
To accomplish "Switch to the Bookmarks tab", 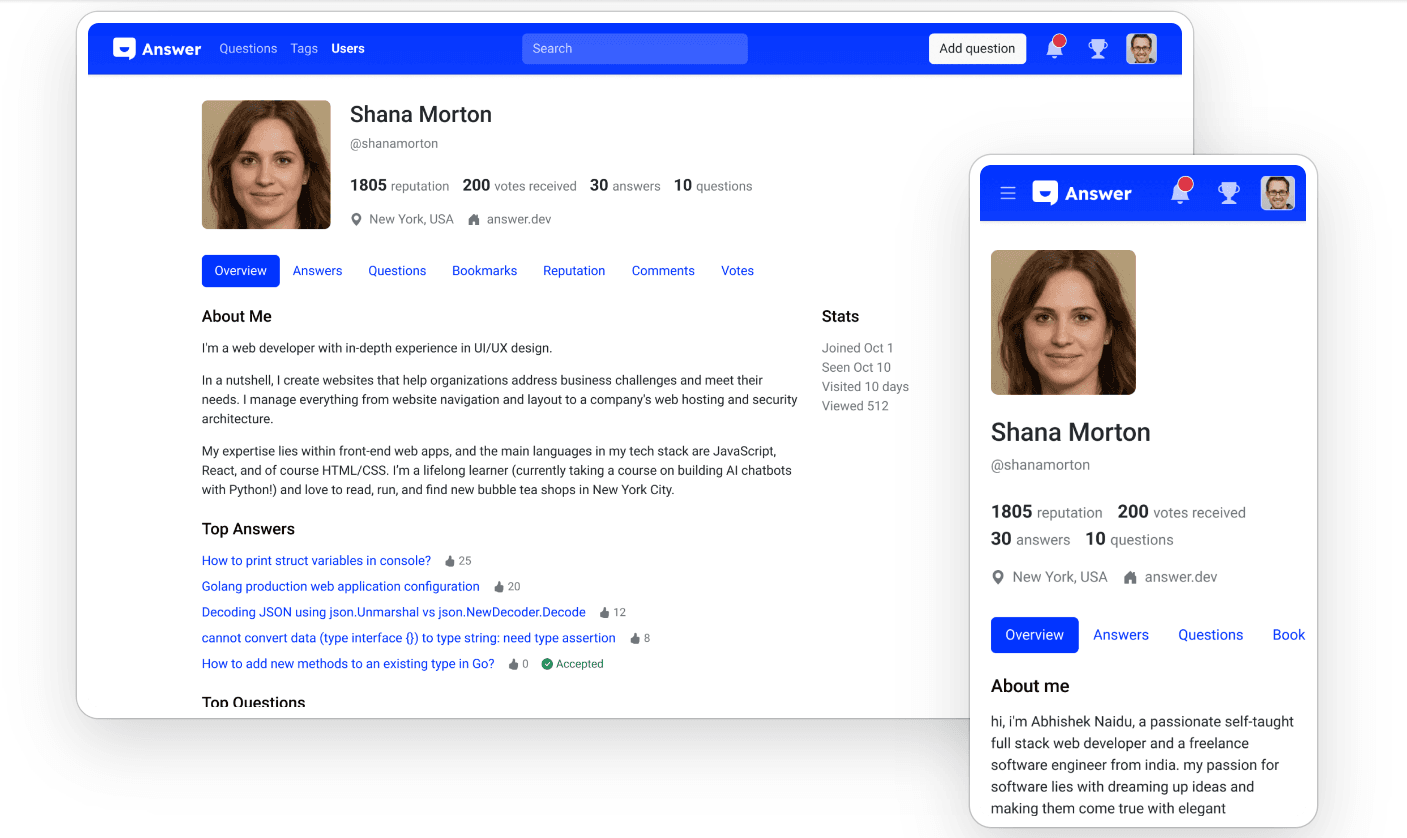I will [x=484, y=271].
